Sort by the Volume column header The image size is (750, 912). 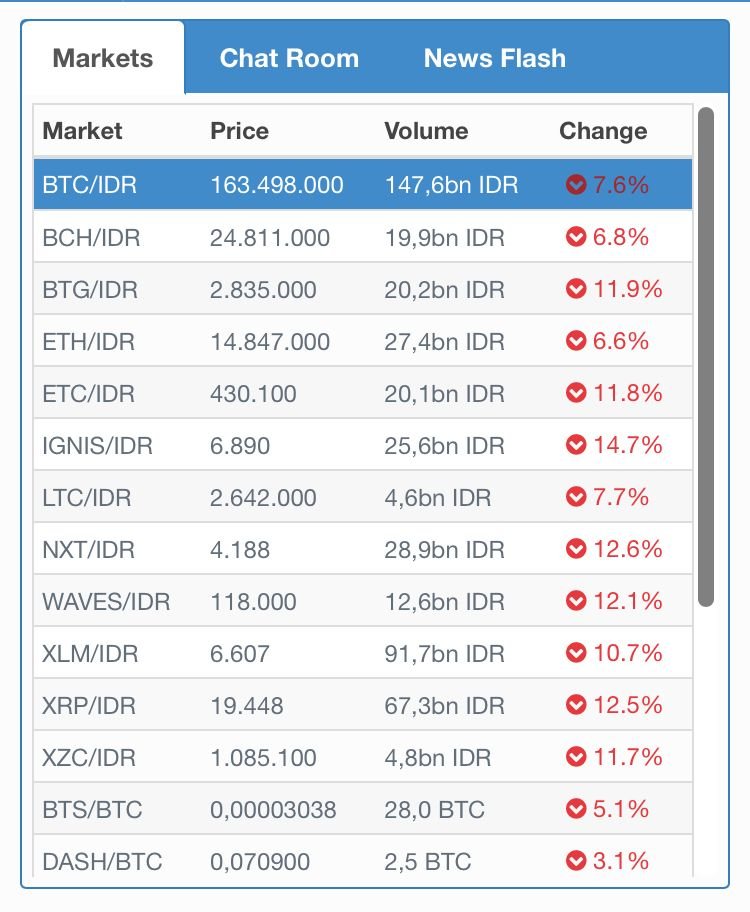[426, 131]
